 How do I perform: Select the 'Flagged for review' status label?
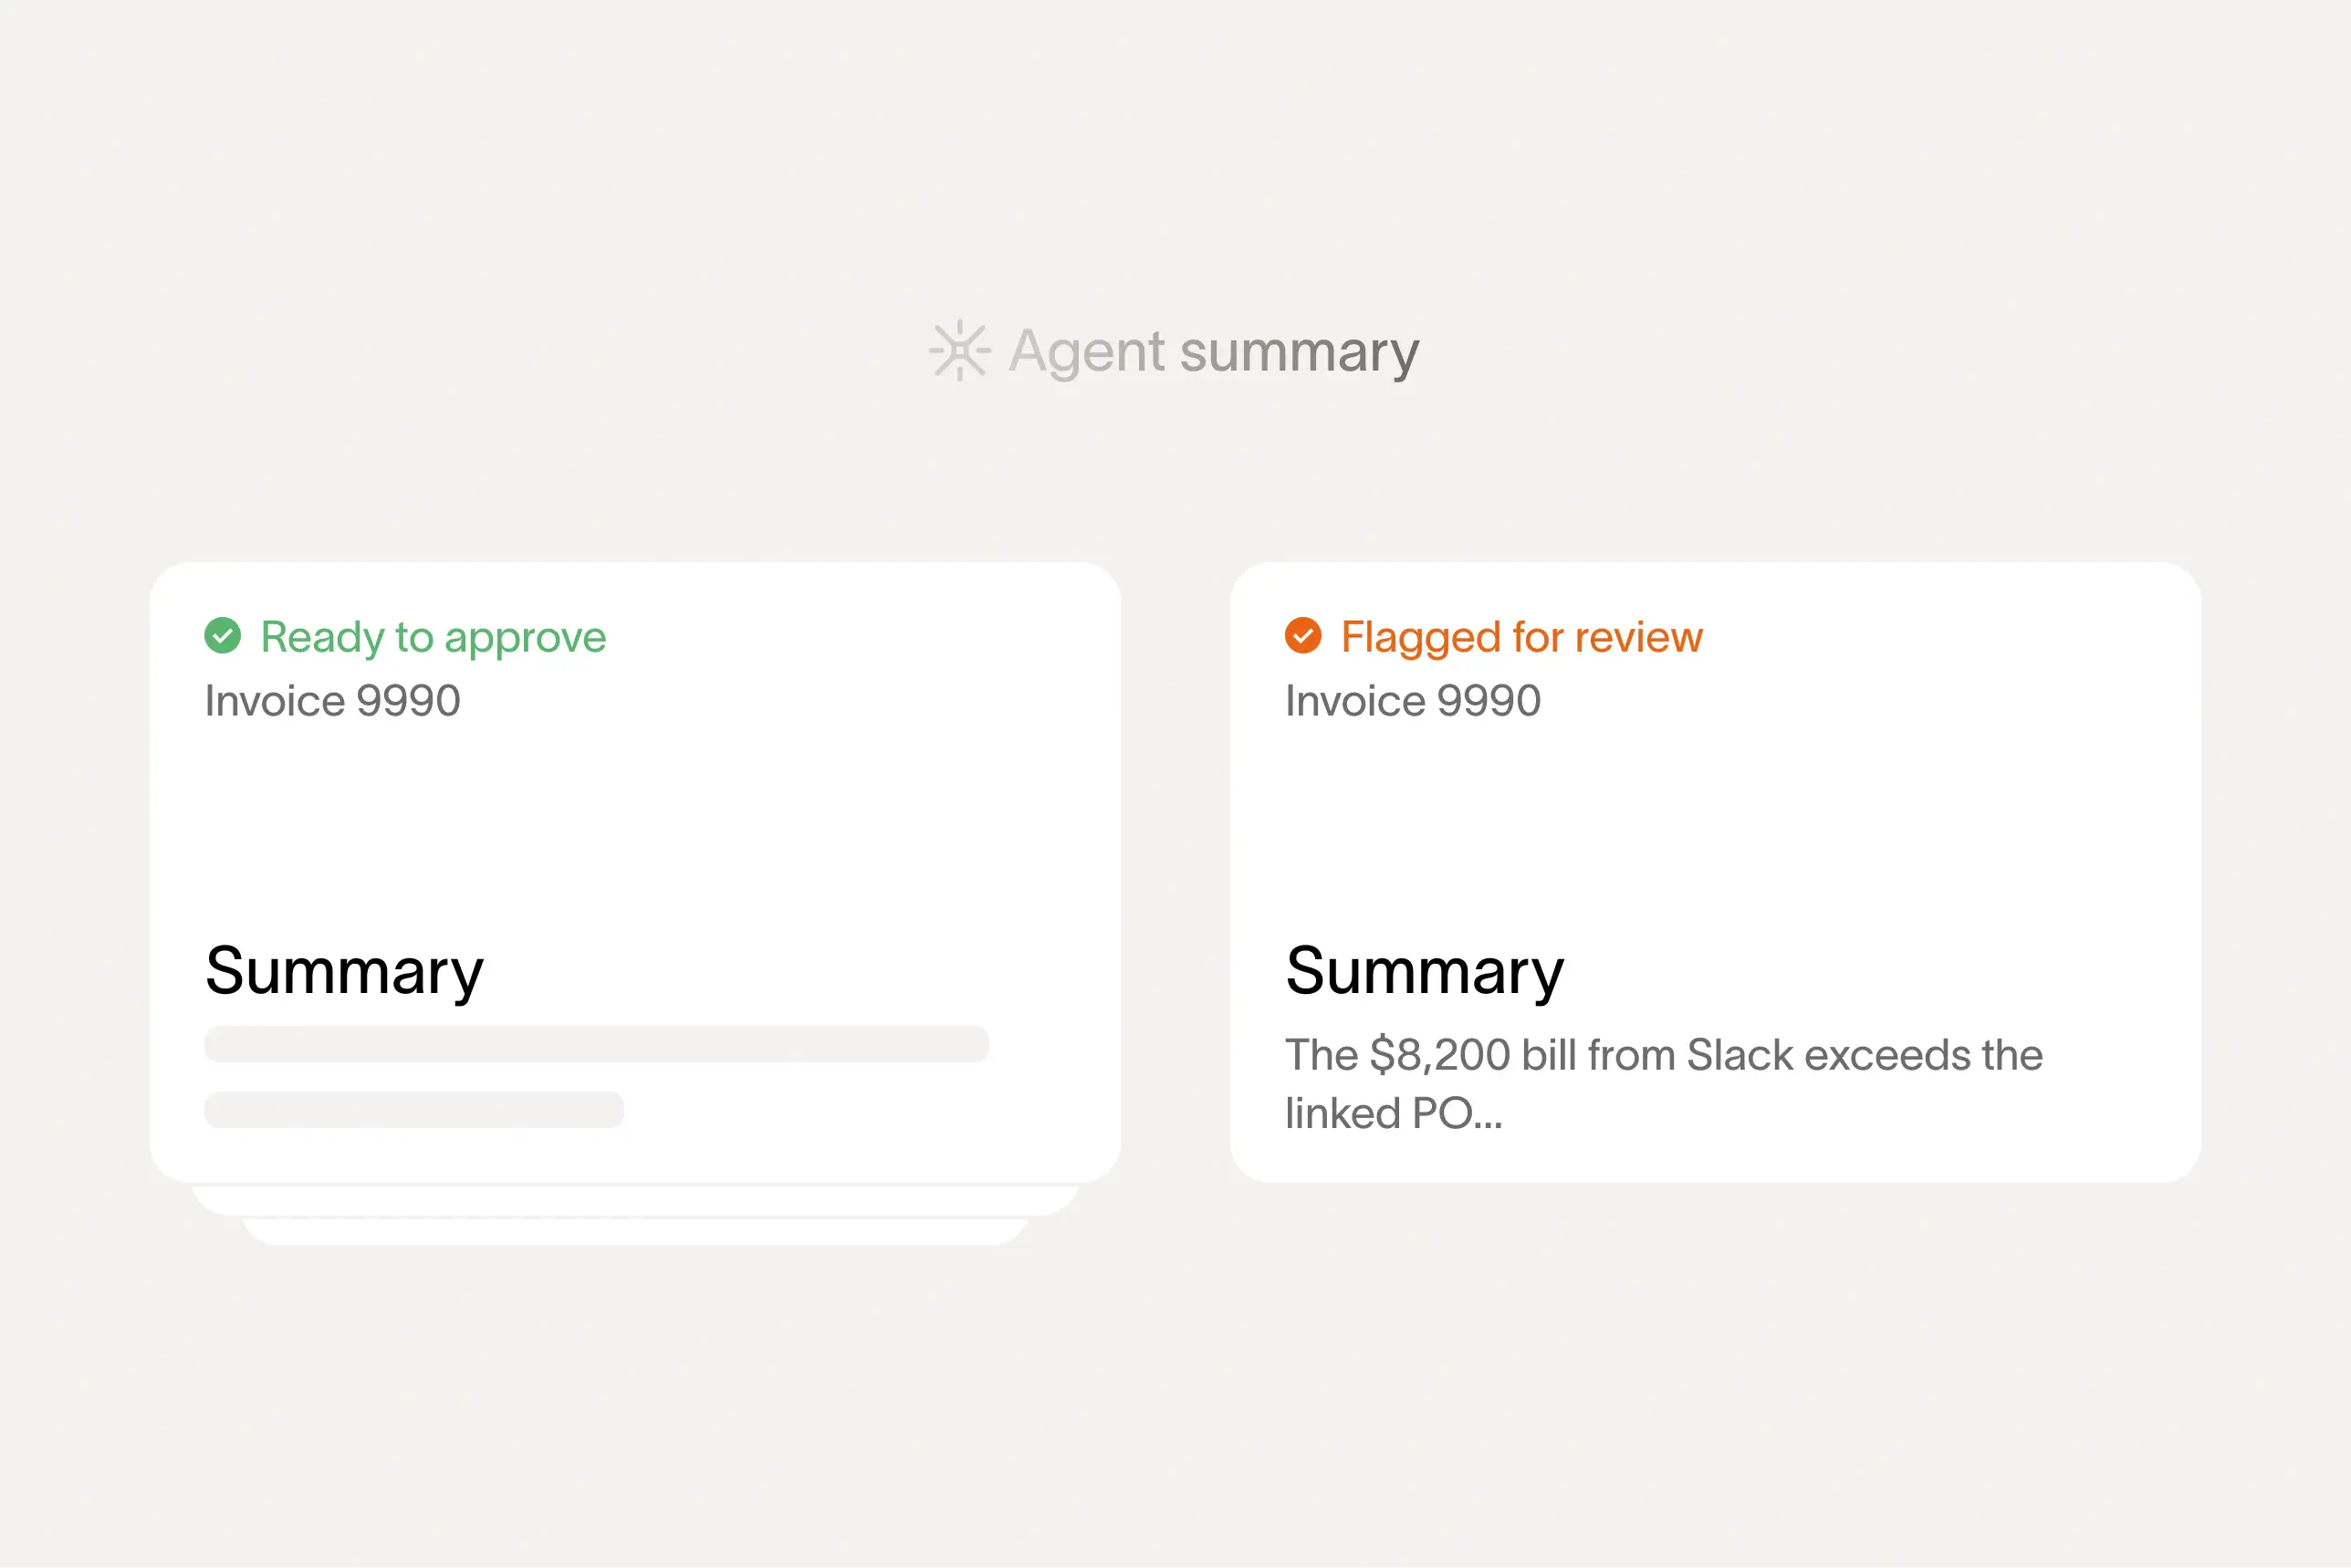pyautogui.click(x=1520, y=638)
